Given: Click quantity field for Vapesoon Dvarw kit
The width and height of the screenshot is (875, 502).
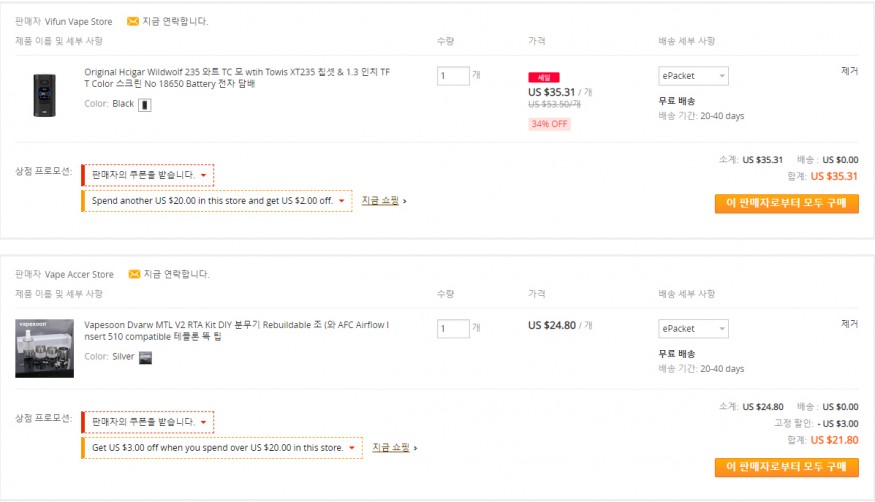Looking at the screenshot, I should click(x=453, y=329).
